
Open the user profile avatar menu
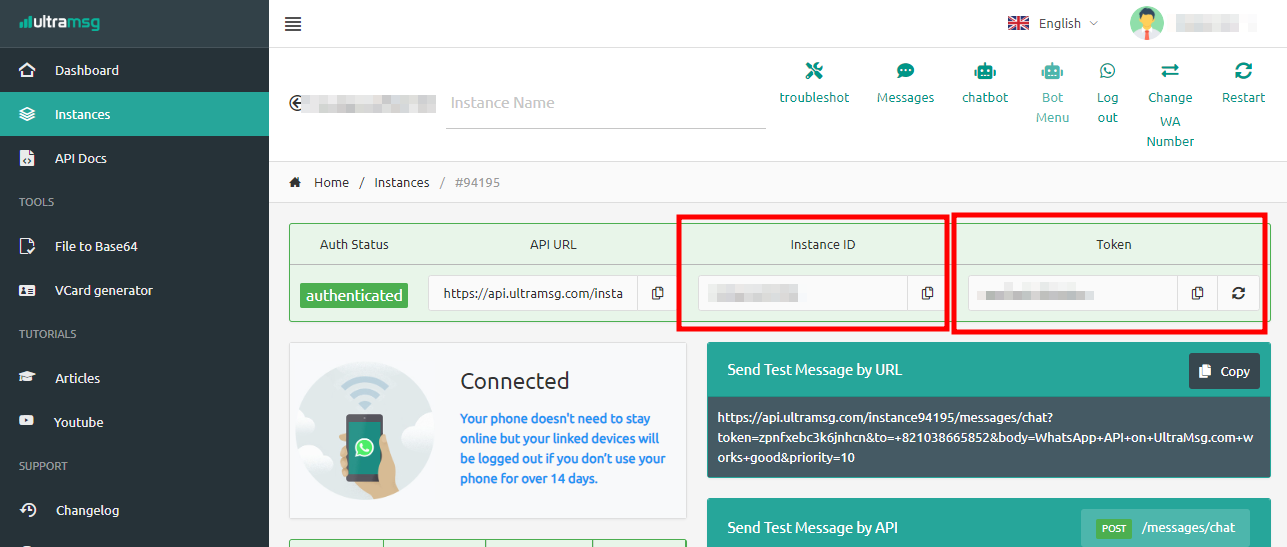pos(1147,23)
